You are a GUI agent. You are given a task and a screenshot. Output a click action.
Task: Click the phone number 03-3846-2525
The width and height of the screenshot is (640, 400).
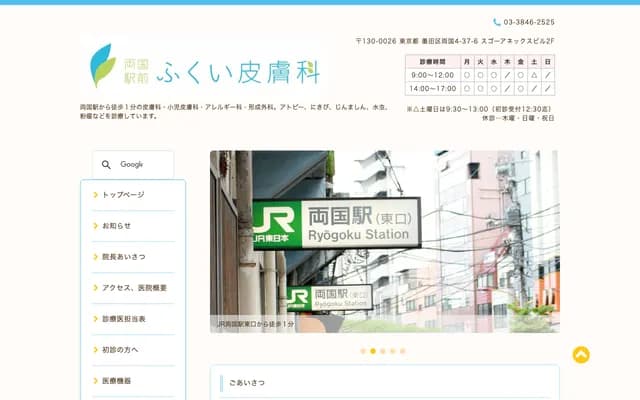point(529,22)
